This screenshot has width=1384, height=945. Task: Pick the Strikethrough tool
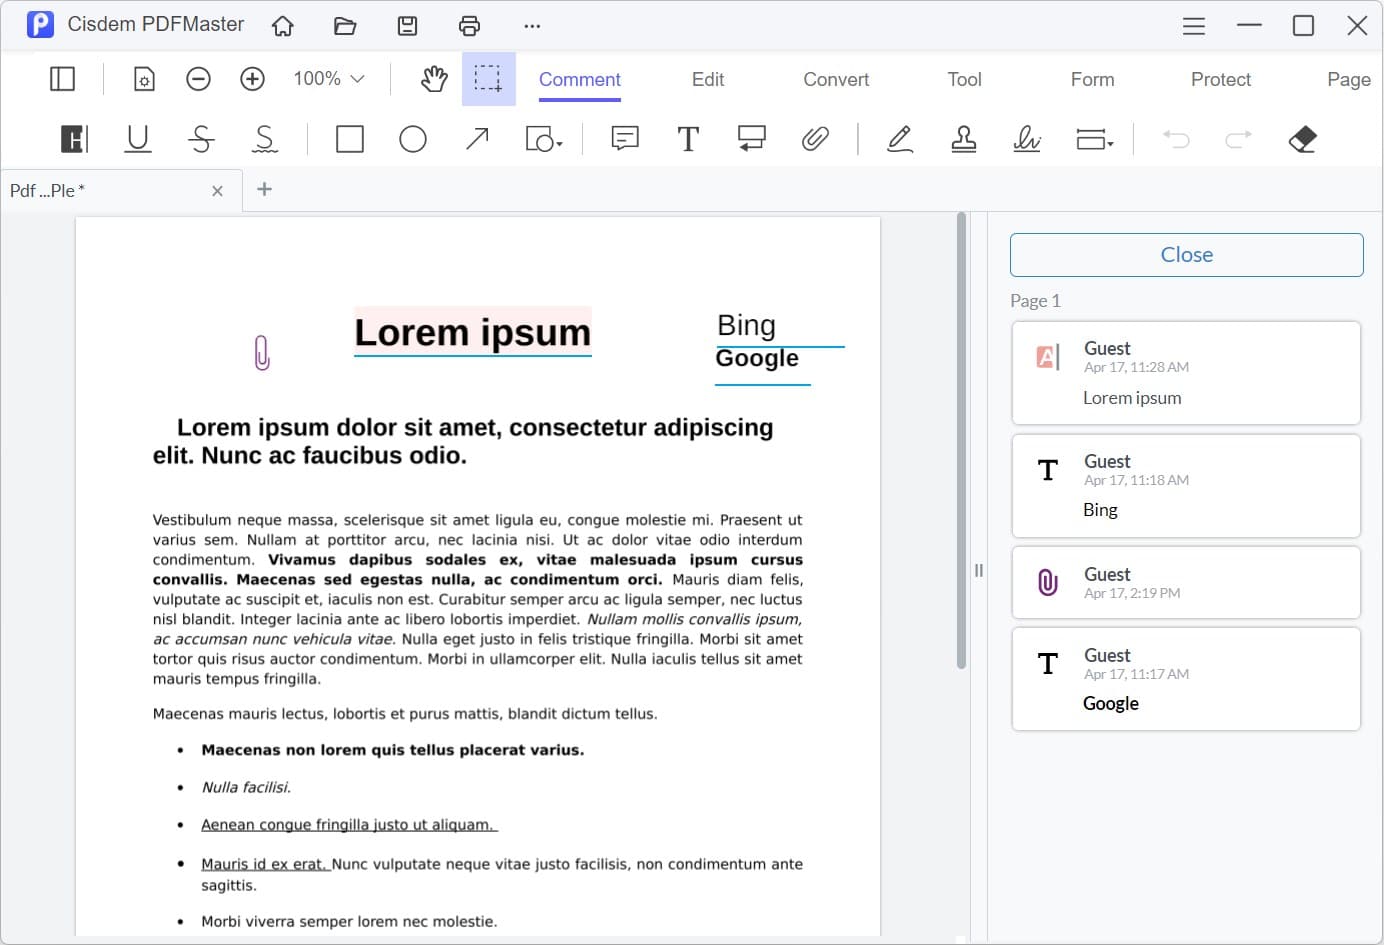click(x=200, y=139)
